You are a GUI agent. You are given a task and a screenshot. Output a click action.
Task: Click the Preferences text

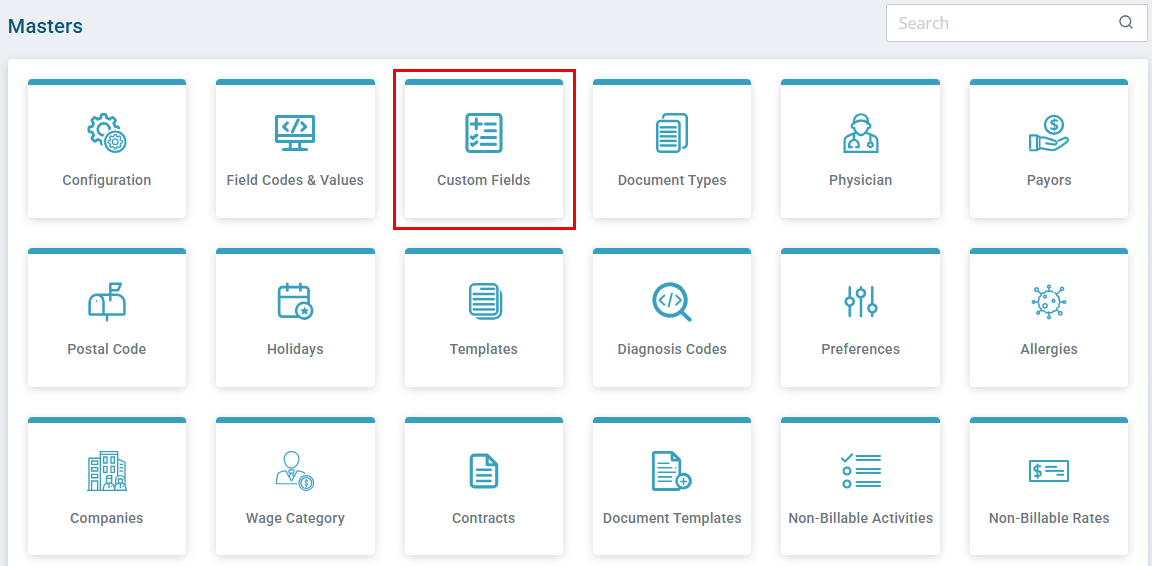pos(860,349)
